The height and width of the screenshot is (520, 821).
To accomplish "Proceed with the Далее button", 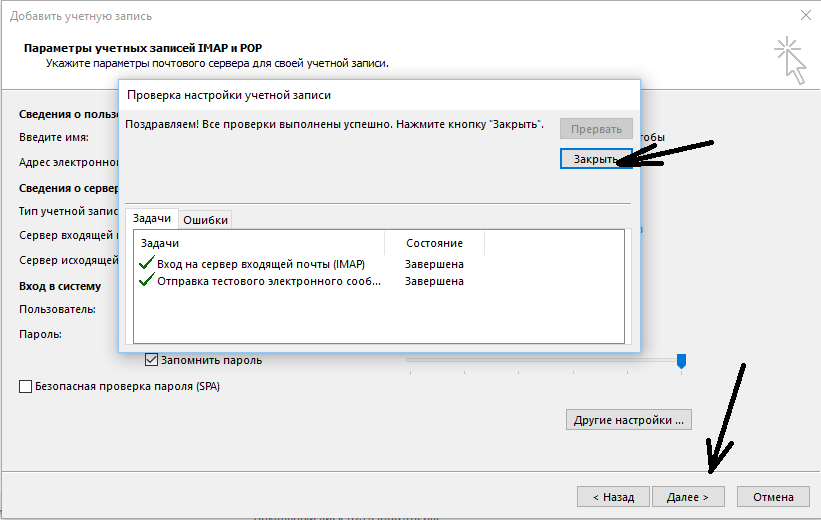I will tap(688, 496).
